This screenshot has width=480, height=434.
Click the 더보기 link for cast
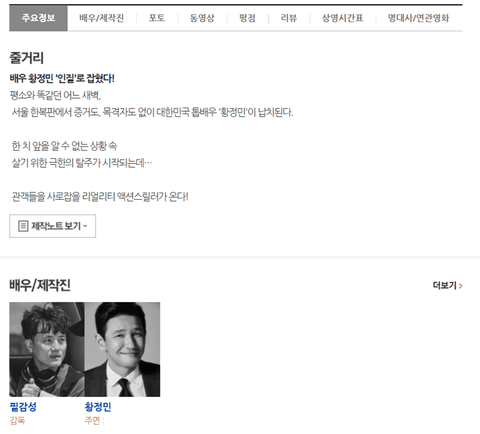pyautogui.click(x=447, y=286)
